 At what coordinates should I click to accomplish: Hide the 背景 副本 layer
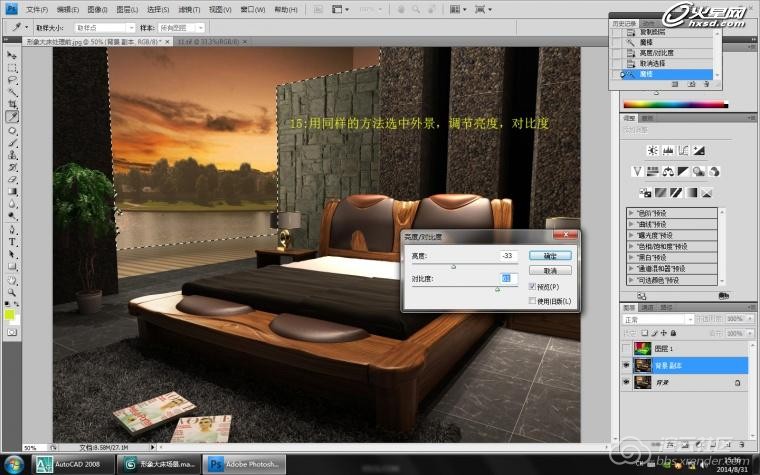tap(626, 365)
